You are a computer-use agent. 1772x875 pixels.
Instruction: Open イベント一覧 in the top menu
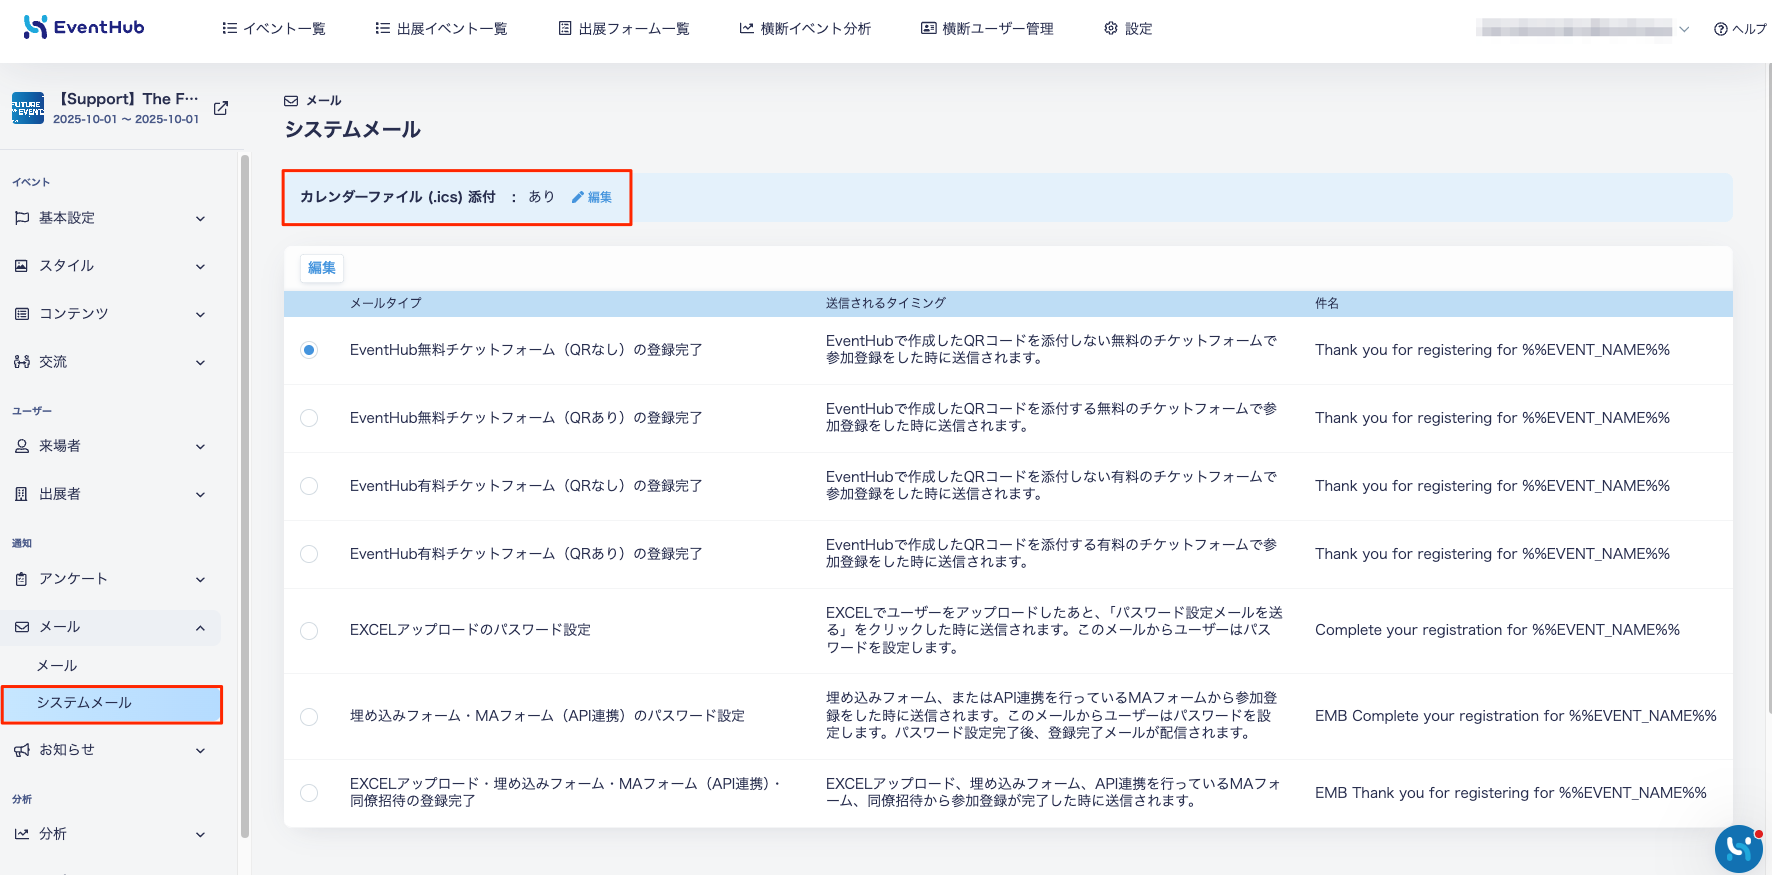[x=273, y=29]
